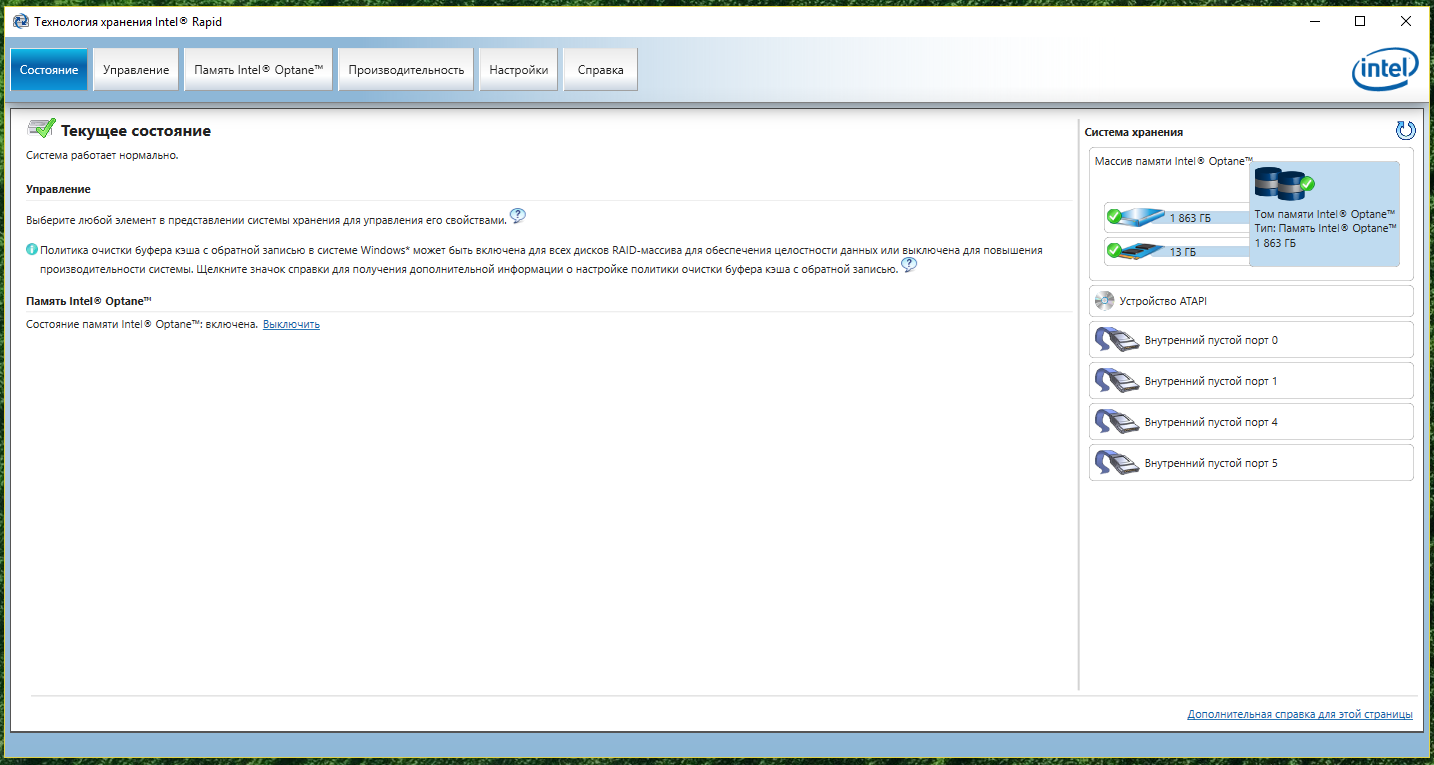Viewport: 1434px width, 765px height.
Task: Click icon of Внутренний пустой порт 0
Action: click(1117, 340)
